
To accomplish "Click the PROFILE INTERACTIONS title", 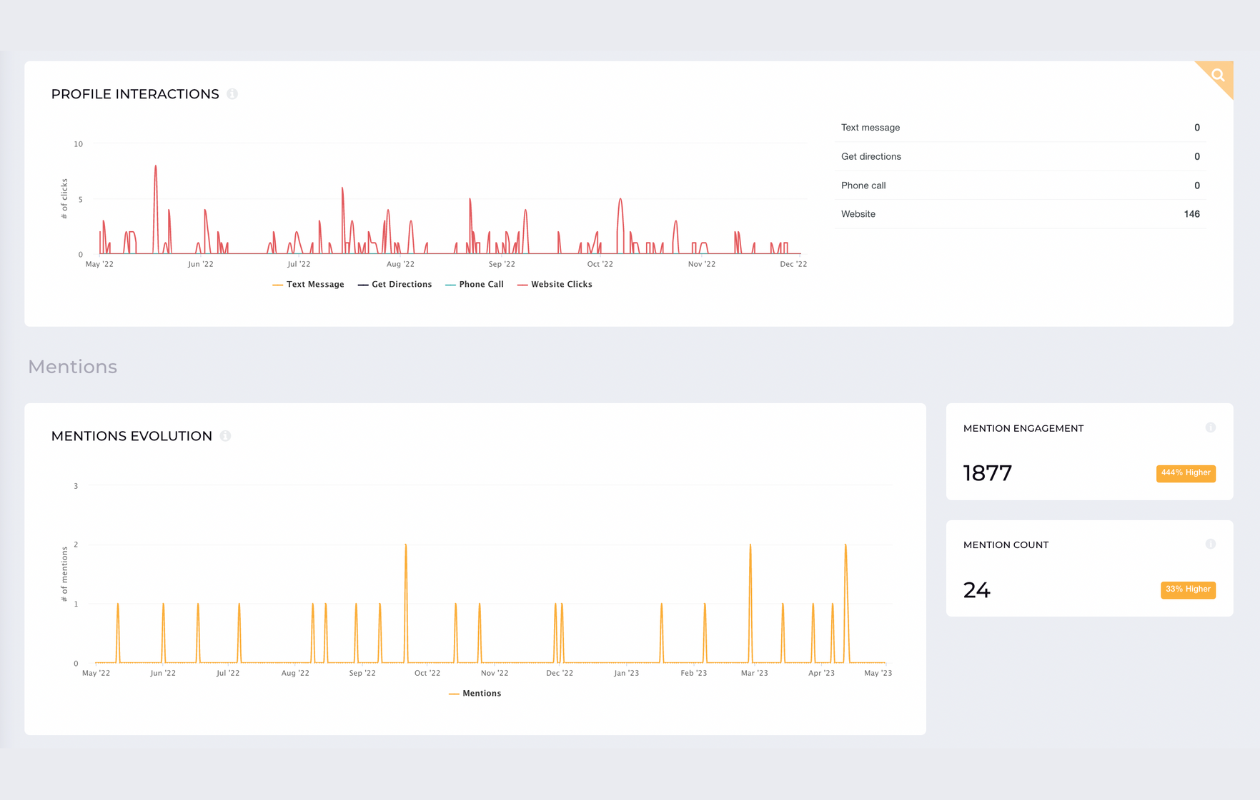I will click(135, 94).
